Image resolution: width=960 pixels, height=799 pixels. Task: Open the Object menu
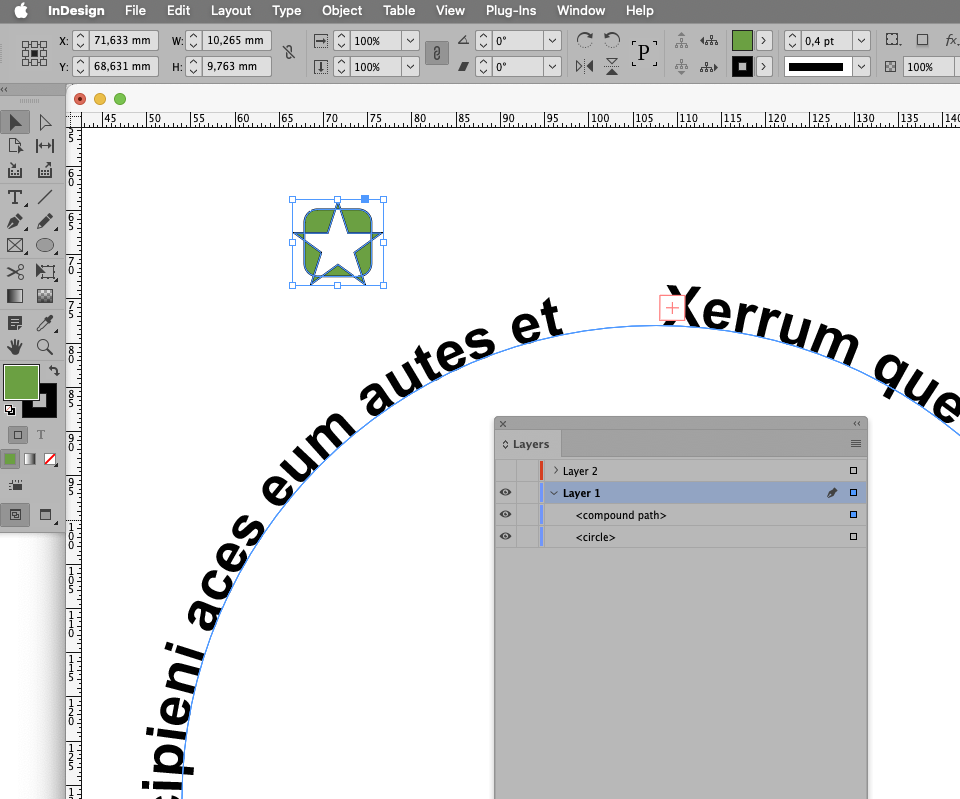[341, 11]
